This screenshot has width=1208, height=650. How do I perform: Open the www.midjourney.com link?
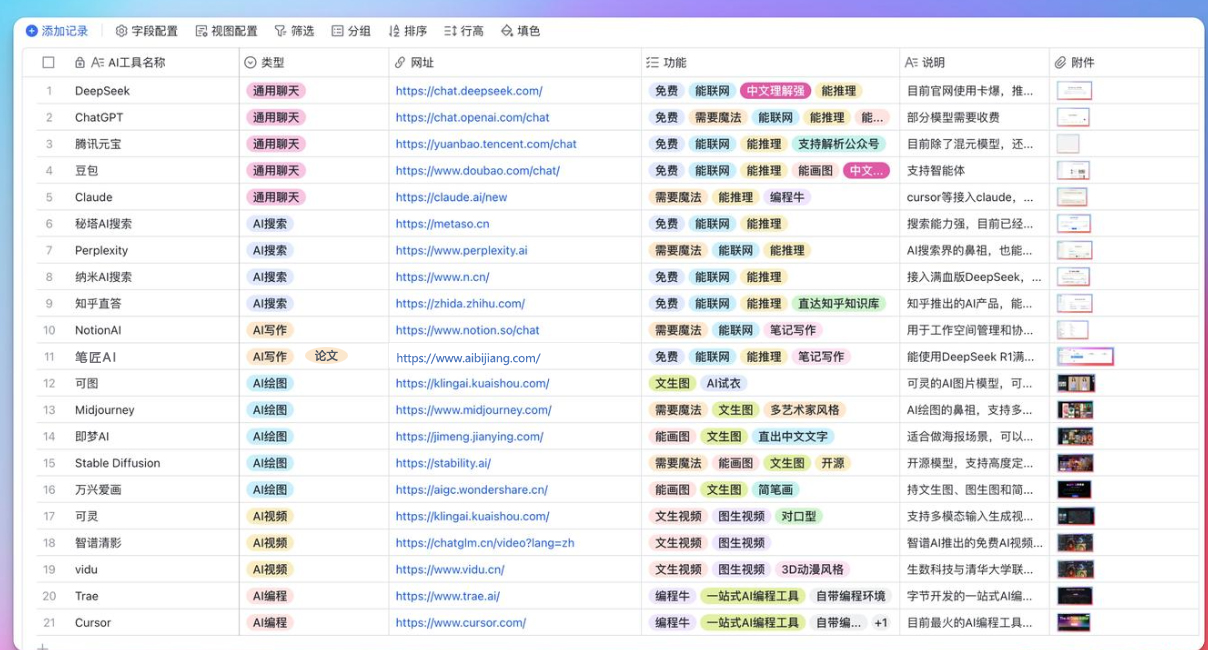(474, 410)
